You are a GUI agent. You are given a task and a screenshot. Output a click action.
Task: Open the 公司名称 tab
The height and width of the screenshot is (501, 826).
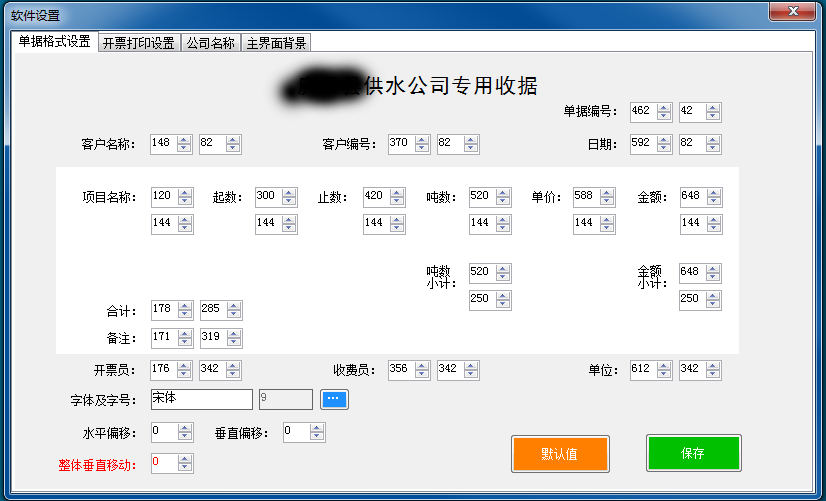(x=211, y=43)
